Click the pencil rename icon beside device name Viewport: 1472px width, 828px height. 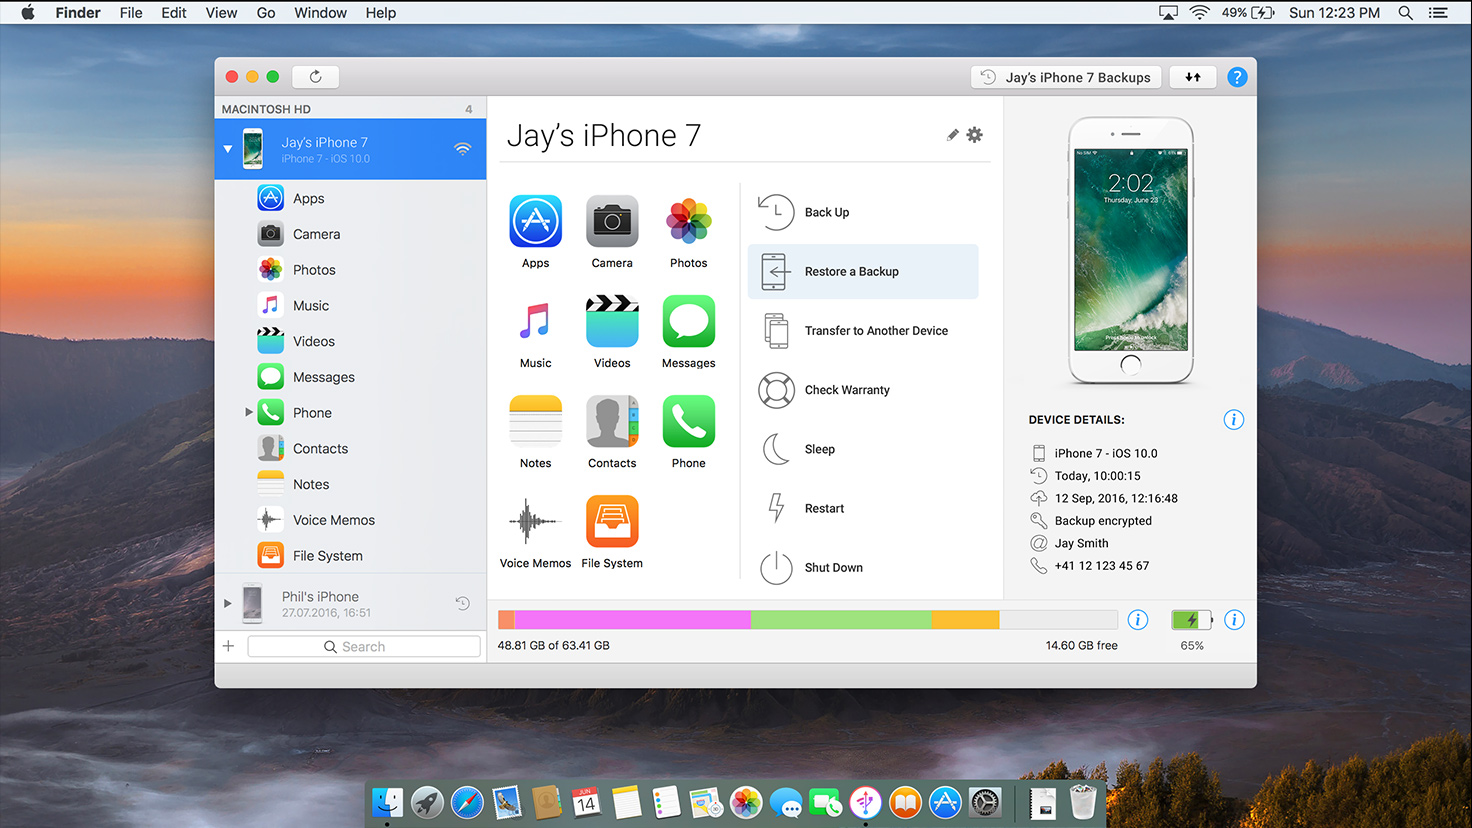952,135
